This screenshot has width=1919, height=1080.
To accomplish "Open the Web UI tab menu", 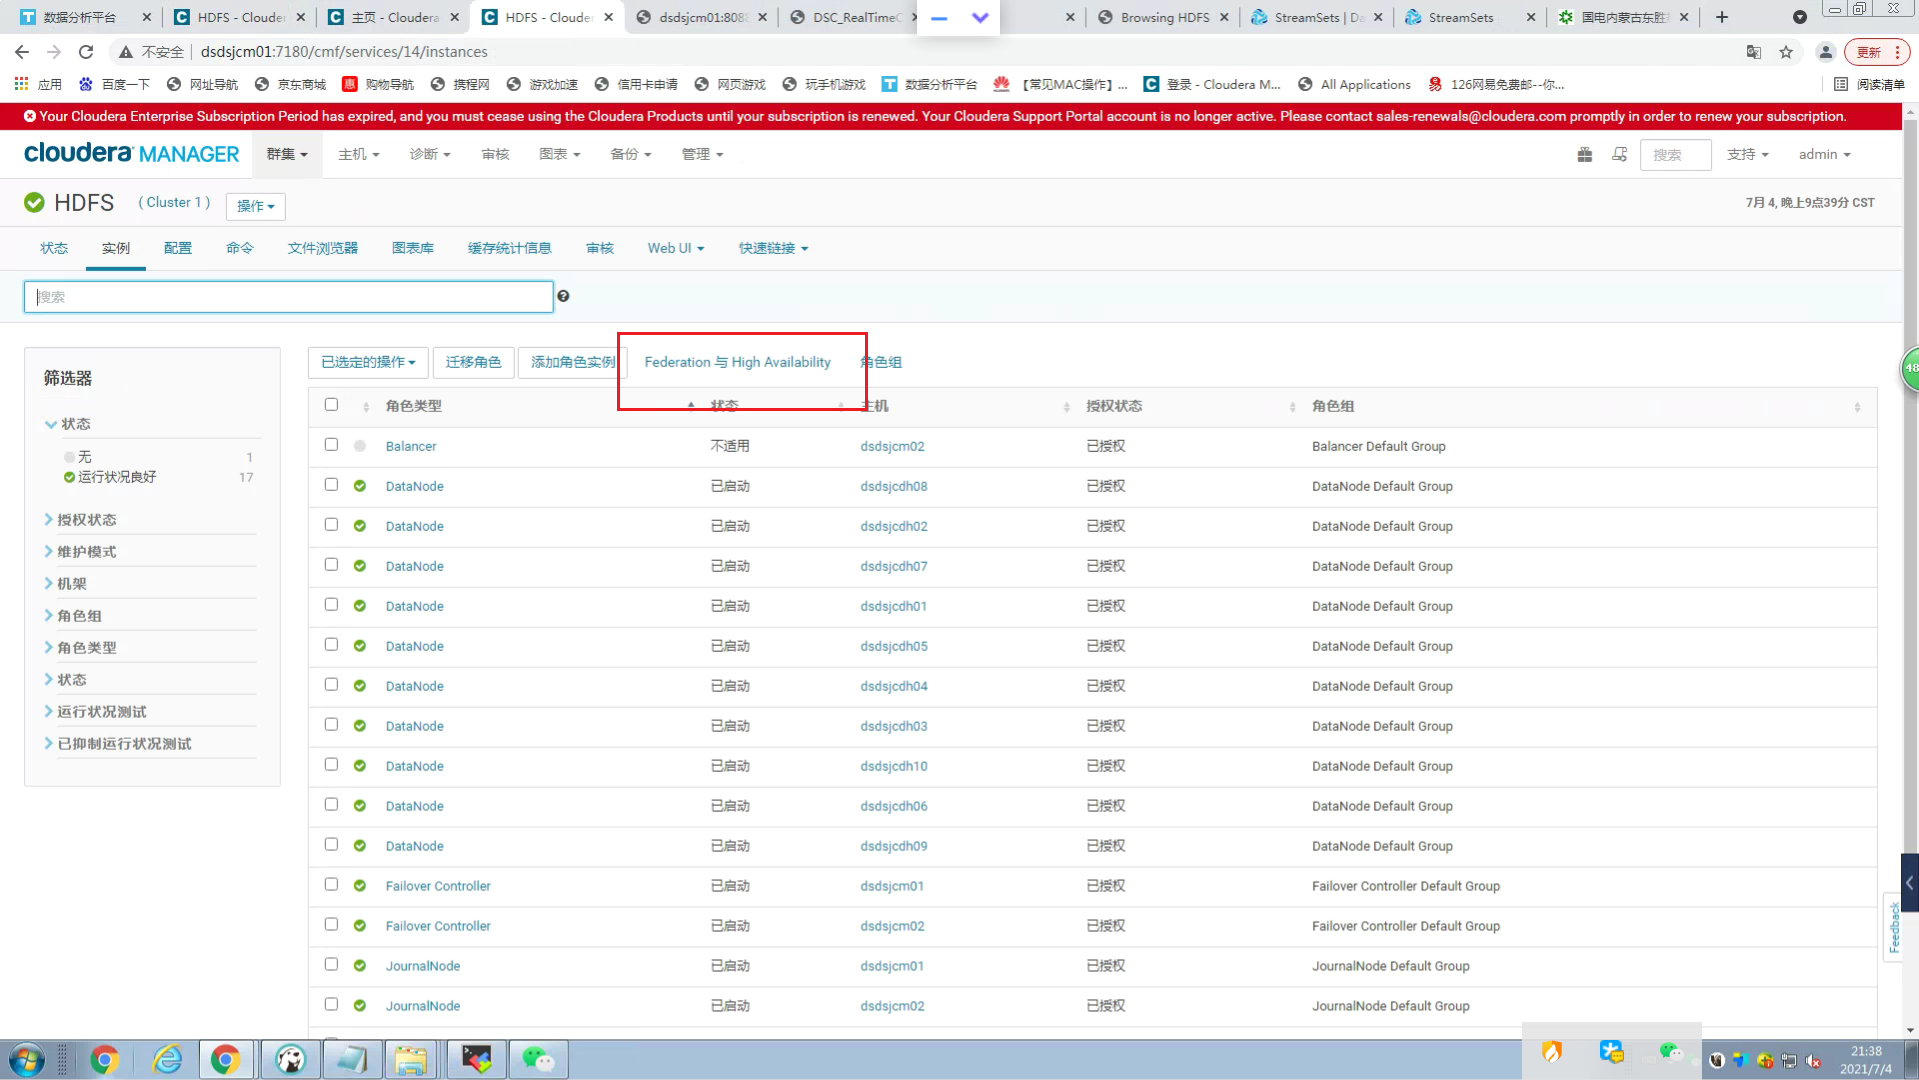I will (676, 248).
